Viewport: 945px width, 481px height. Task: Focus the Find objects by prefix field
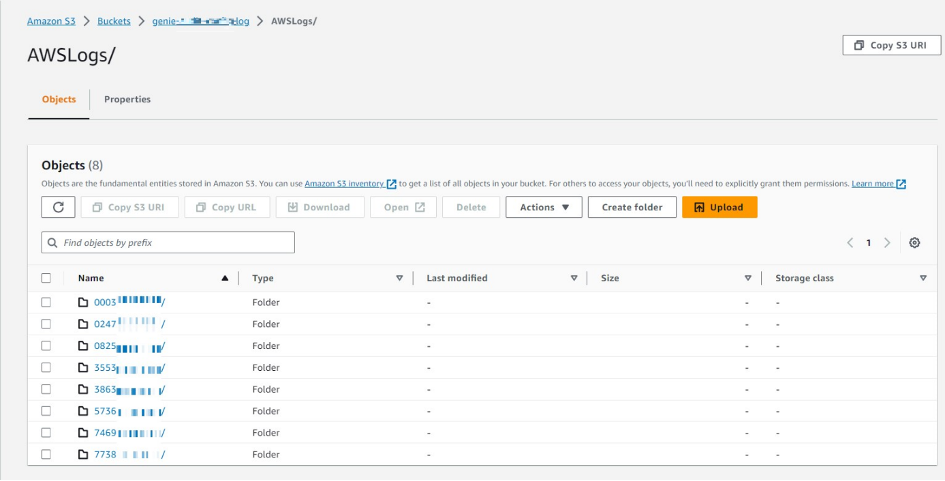point(168,243)
